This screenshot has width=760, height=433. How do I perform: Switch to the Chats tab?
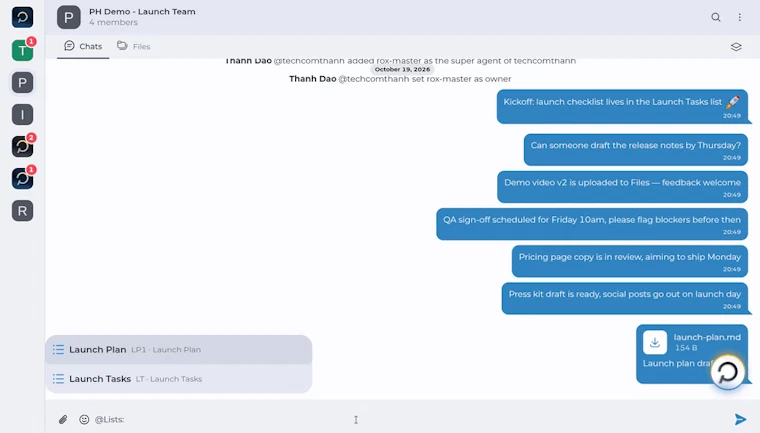pos(83,47)
